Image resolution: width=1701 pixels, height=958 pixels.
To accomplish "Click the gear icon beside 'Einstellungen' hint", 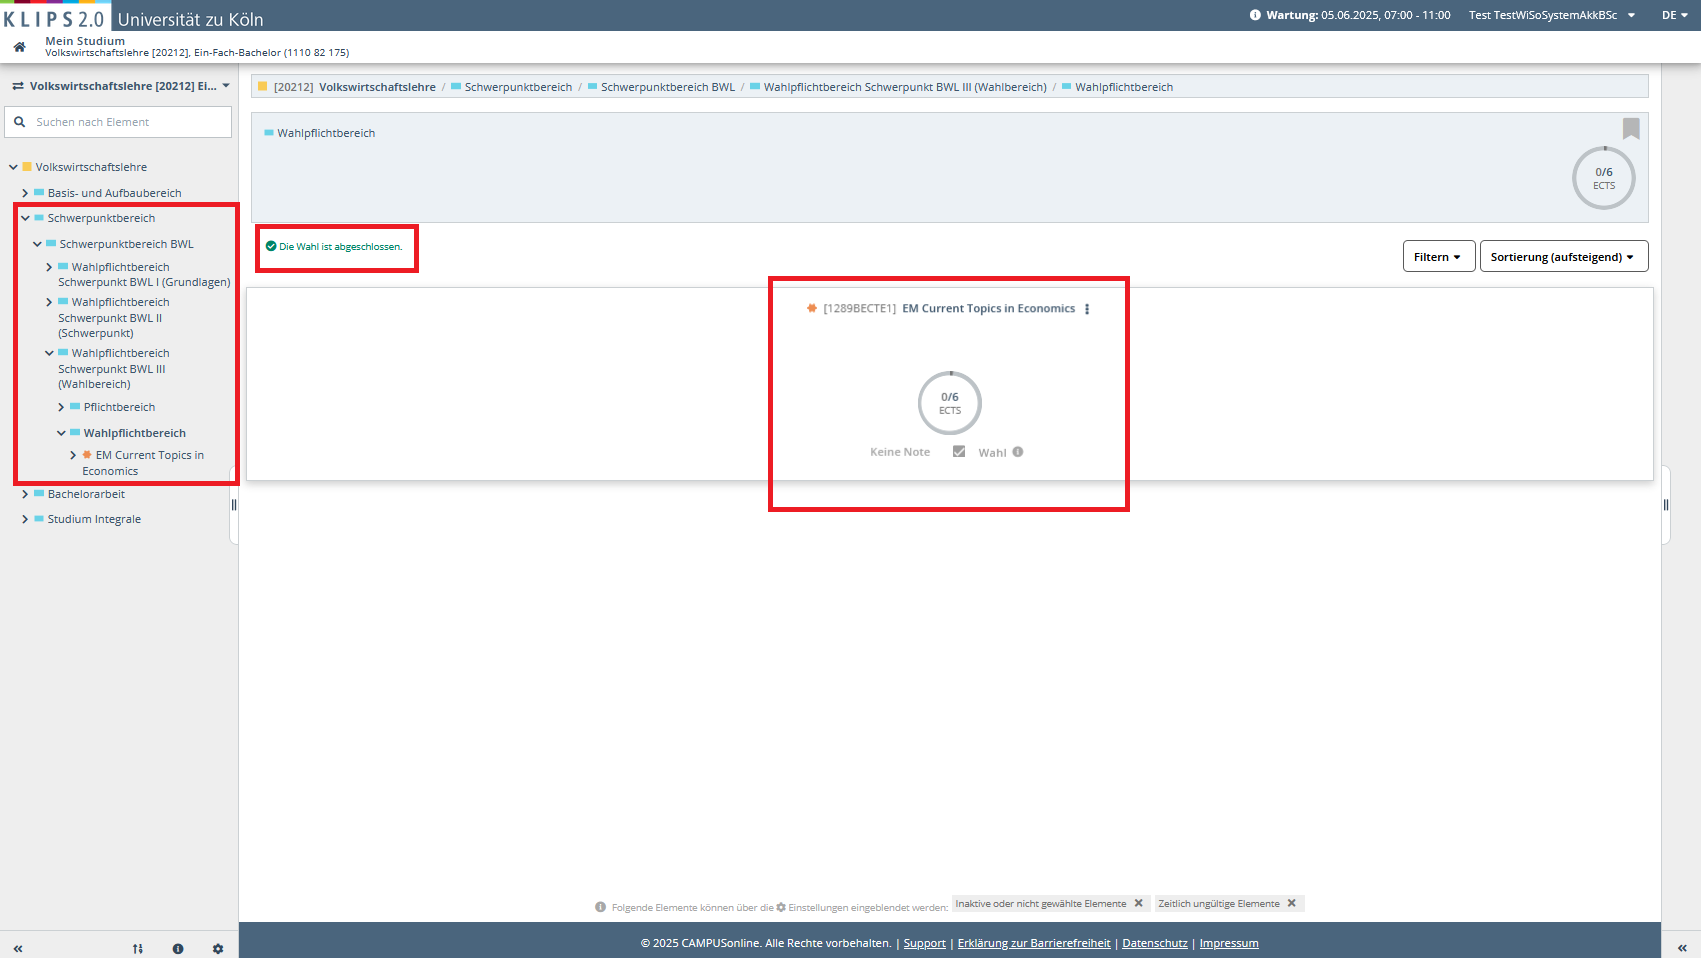I will click(x=781, y=907).
